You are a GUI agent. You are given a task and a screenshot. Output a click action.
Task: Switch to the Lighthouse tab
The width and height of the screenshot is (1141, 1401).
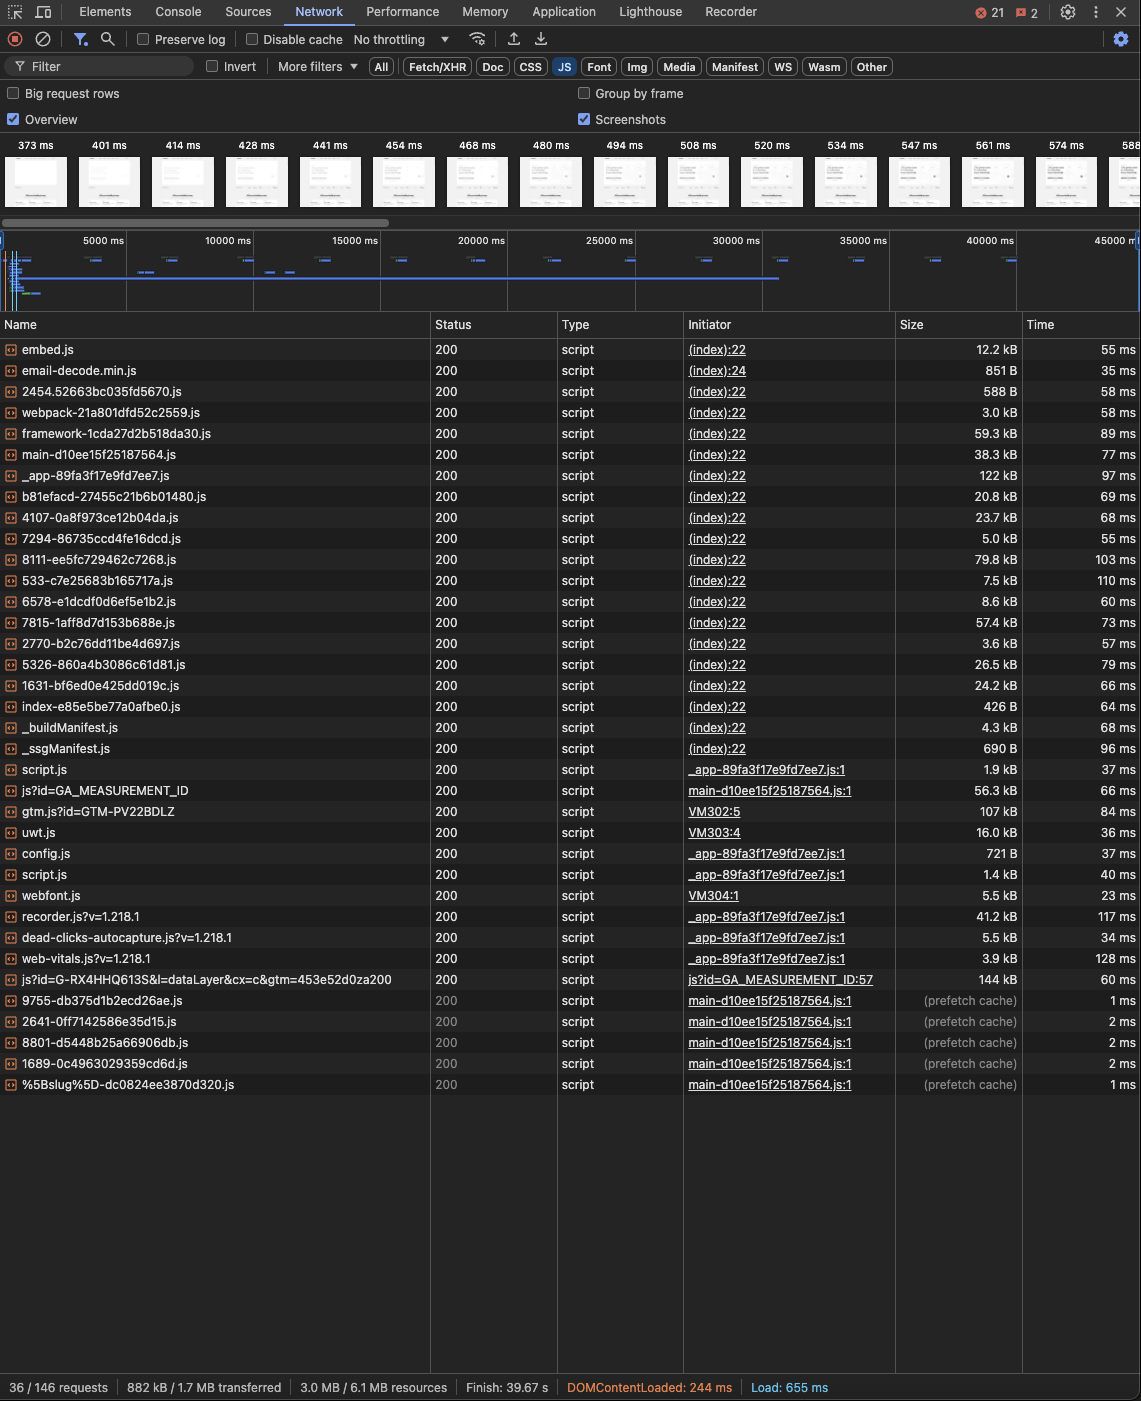pos(650,12)
